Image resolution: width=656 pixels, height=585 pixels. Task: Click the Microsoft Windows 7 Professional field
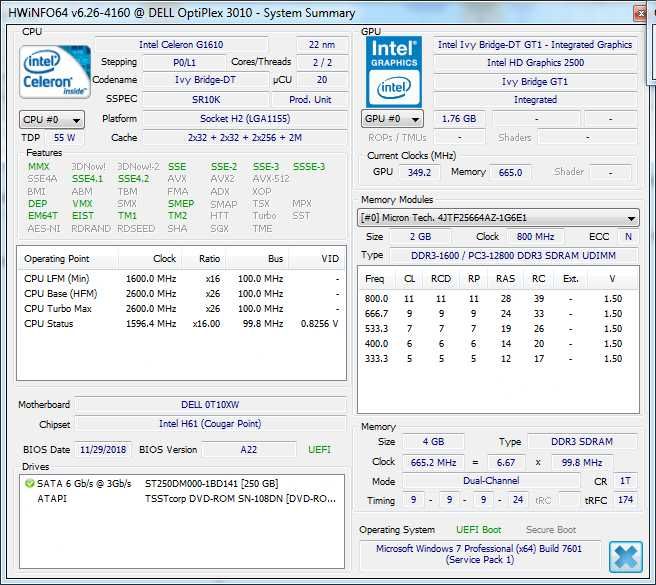(479, 554)
